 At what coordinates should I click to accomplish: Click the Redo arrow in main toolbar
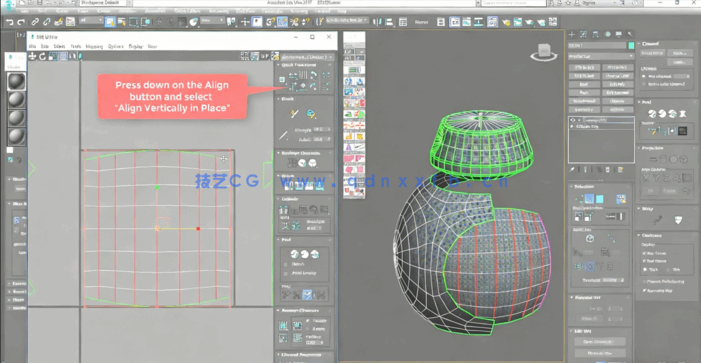pyautogui.click(x=21, y=22)
